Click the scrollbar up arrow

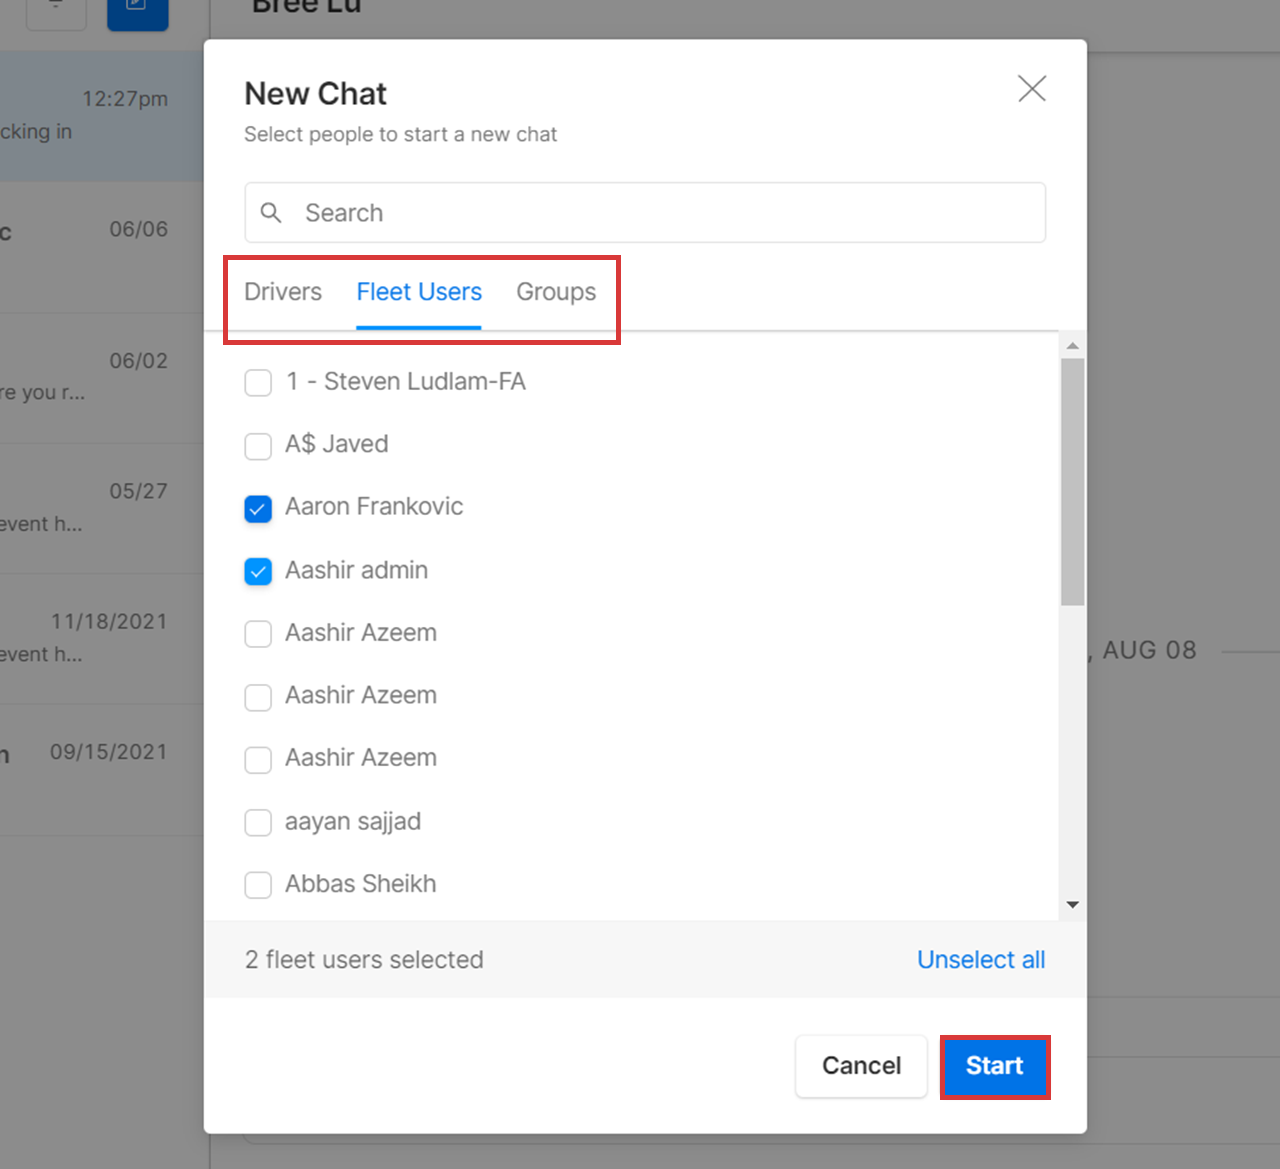(1072, 346)
